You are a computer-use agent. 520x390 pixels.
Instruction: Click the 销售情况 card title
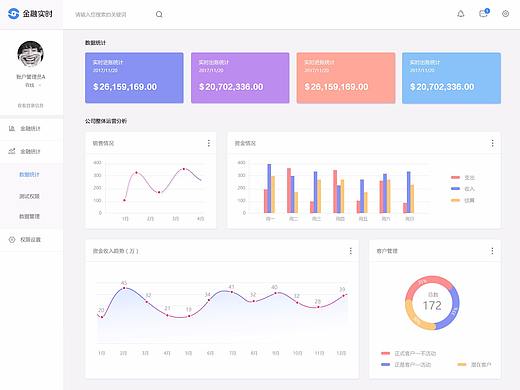point(103,143)
